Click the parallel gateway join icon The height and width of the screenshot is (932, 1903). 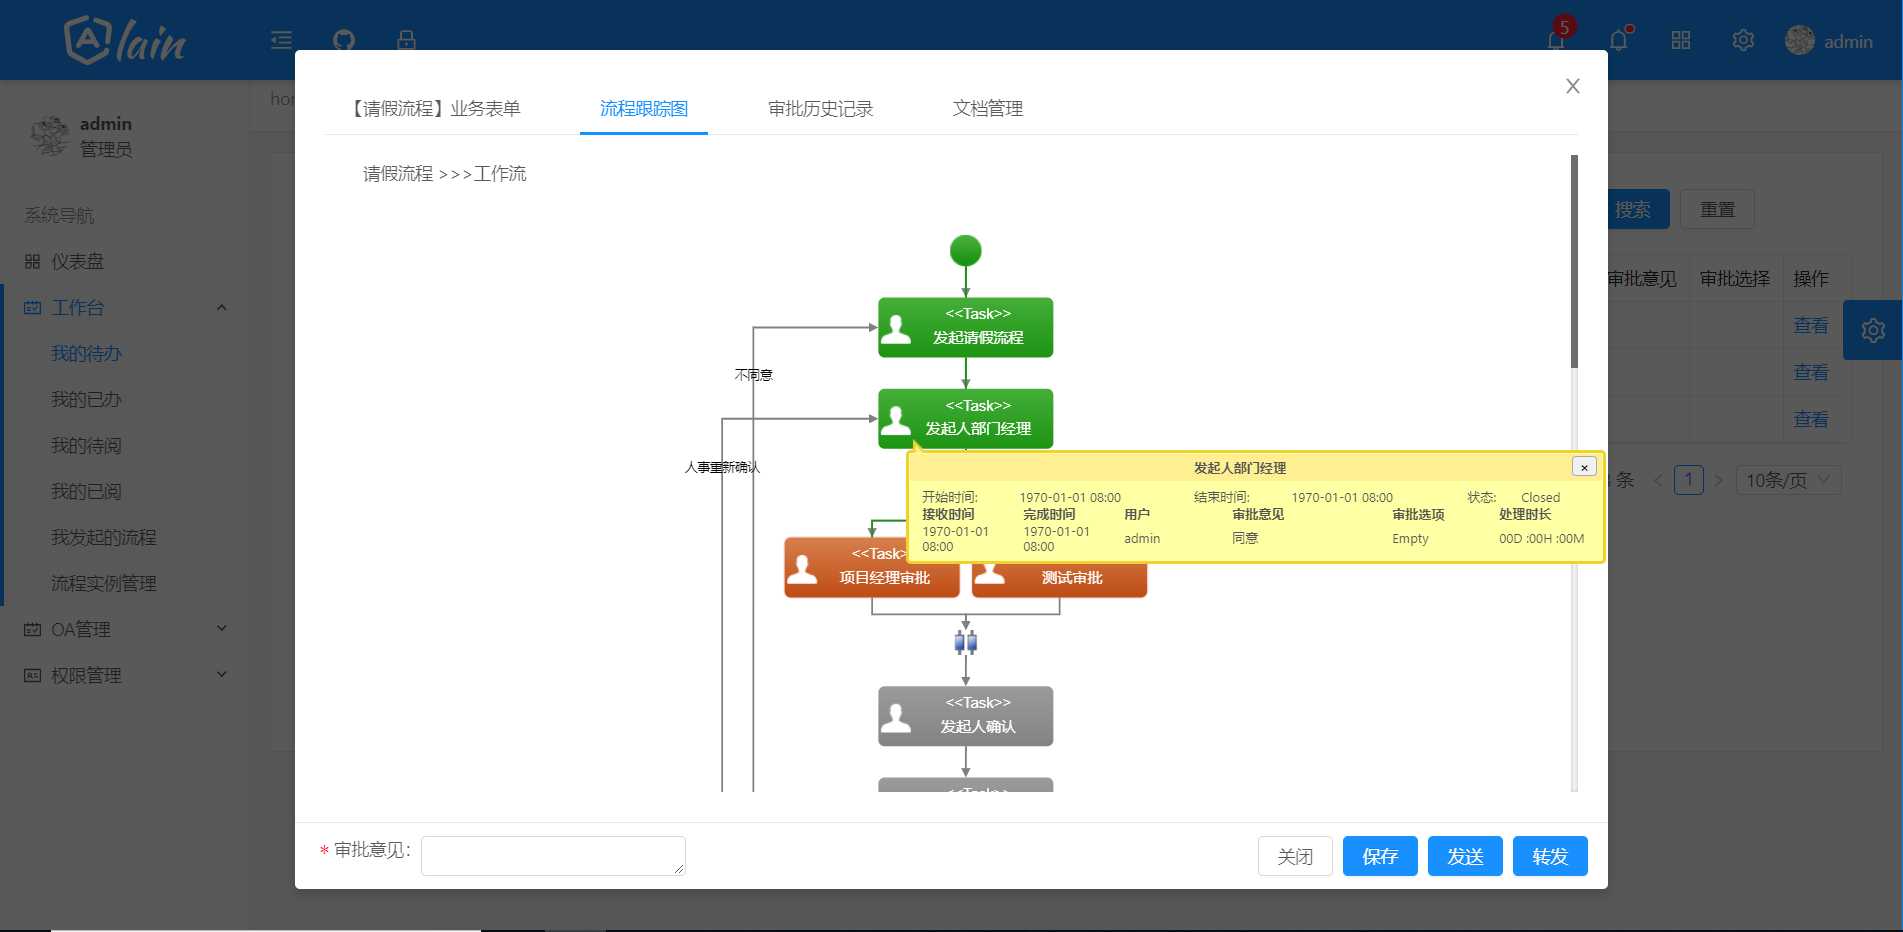click(x=965, y=642)
